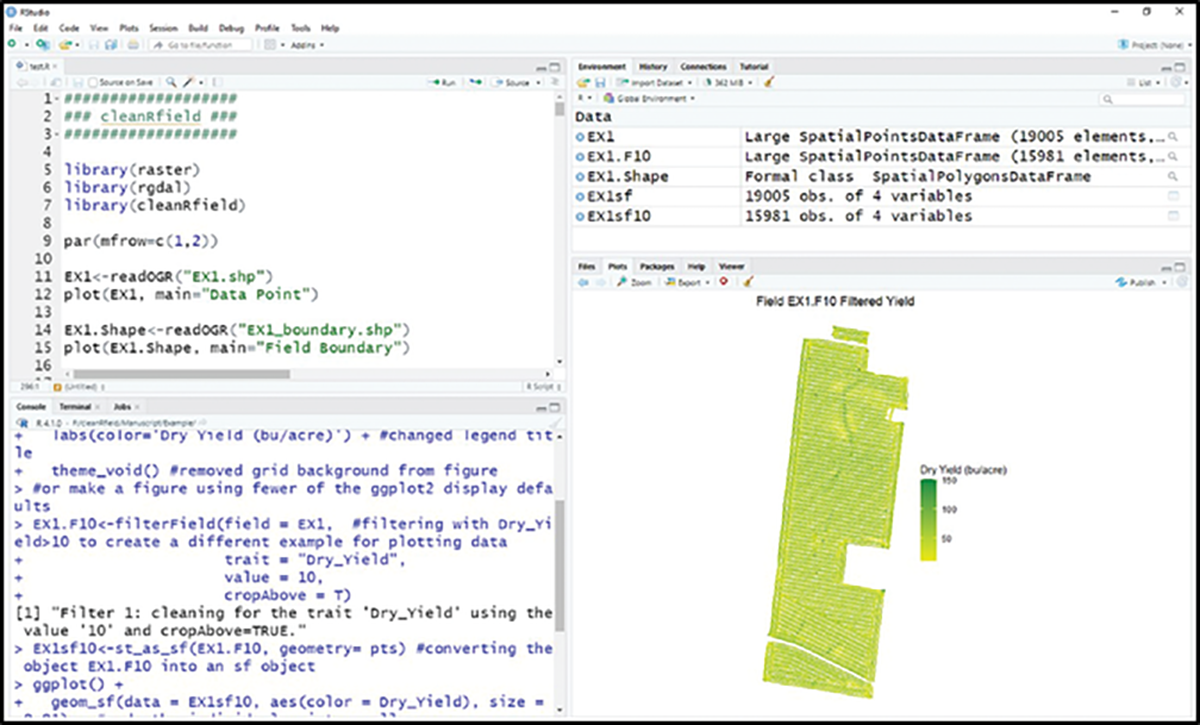Switch to the Tutorial tab

pos(753,67)
